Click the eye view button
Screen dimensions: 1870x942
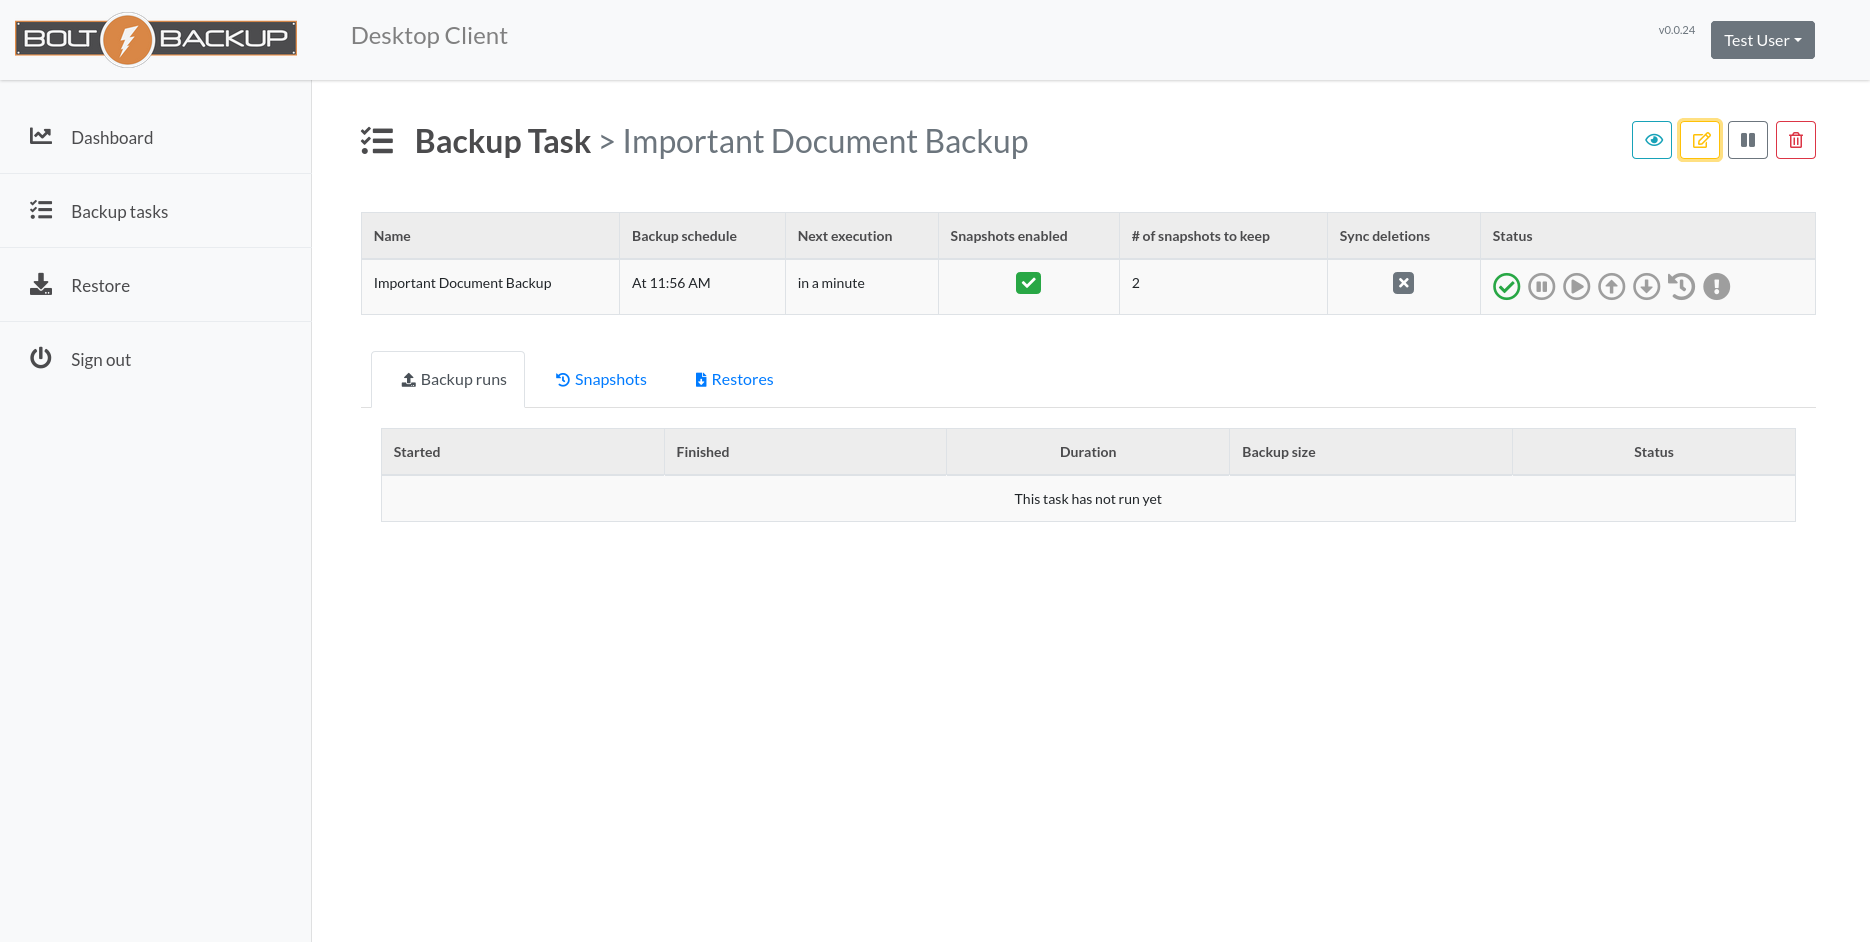pyautogui.click(x=1651, y=140)
